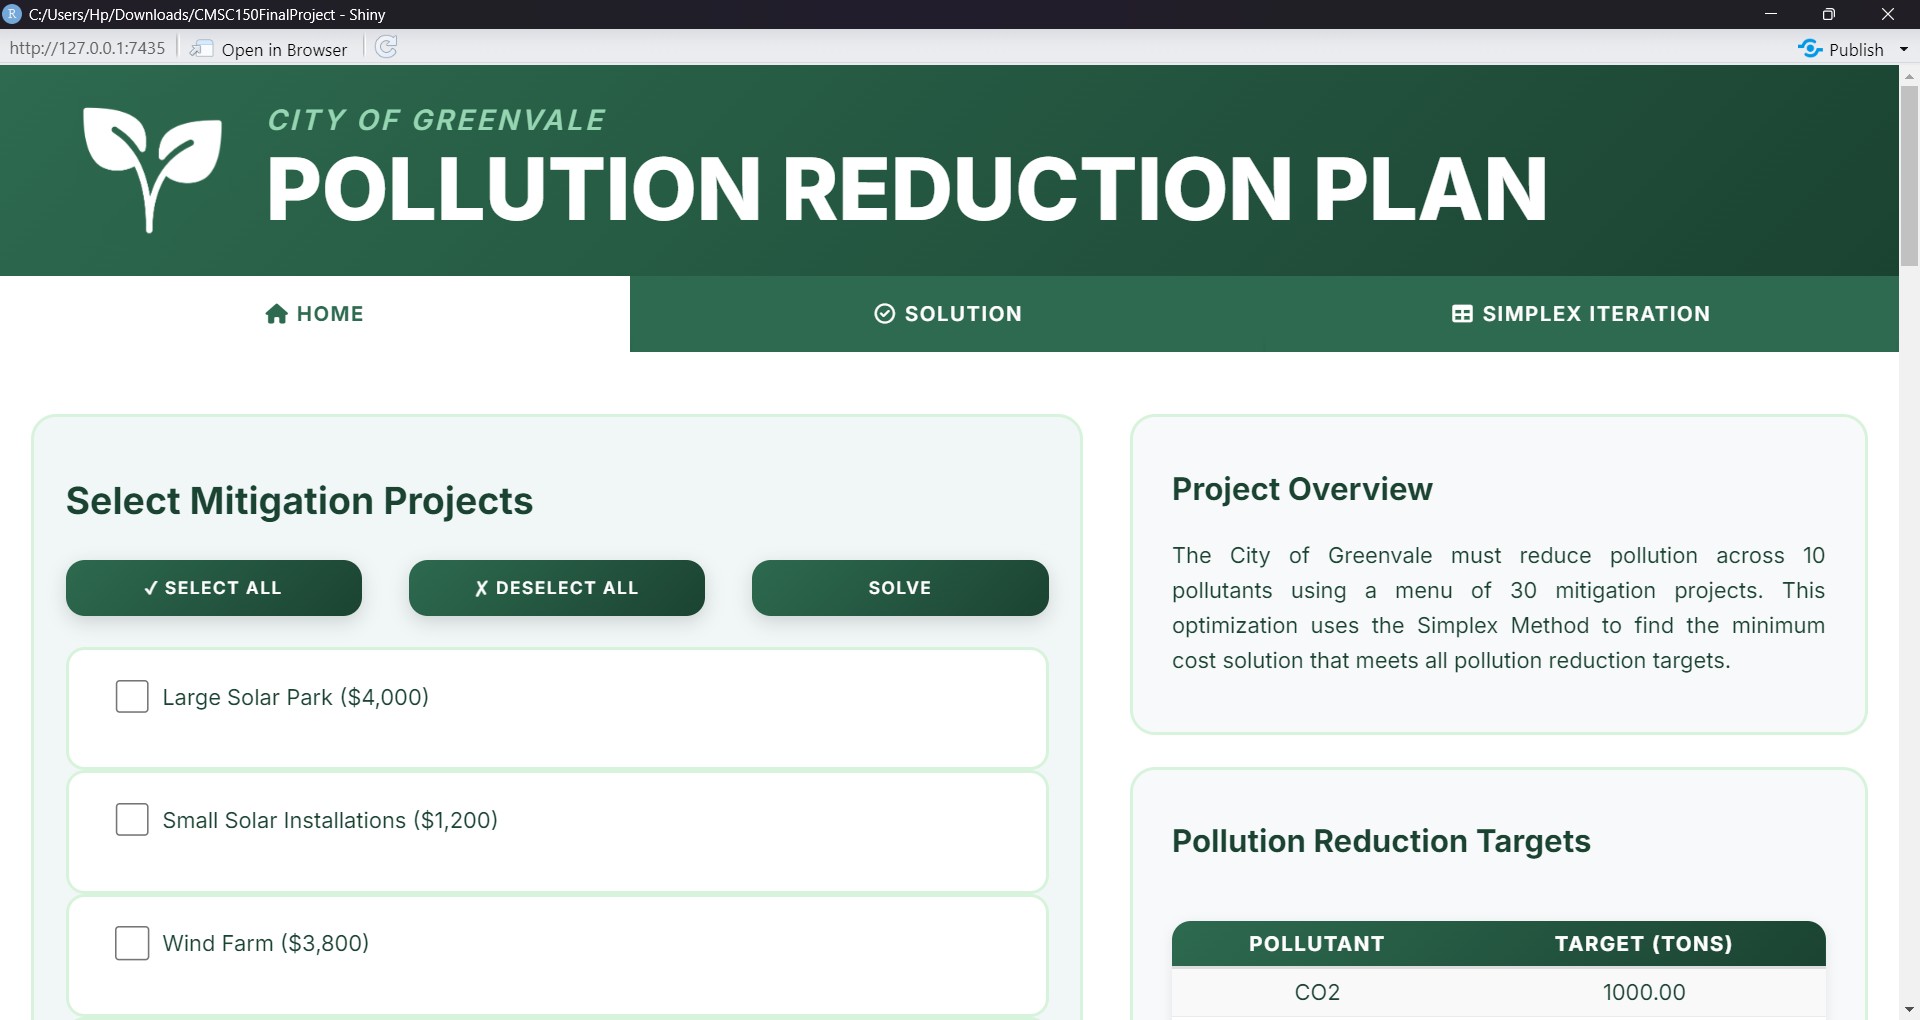Click the grid icon beside SIMPLEX ITERATION
This screenshot has height=1020, width=1920.
(1461, 313)
